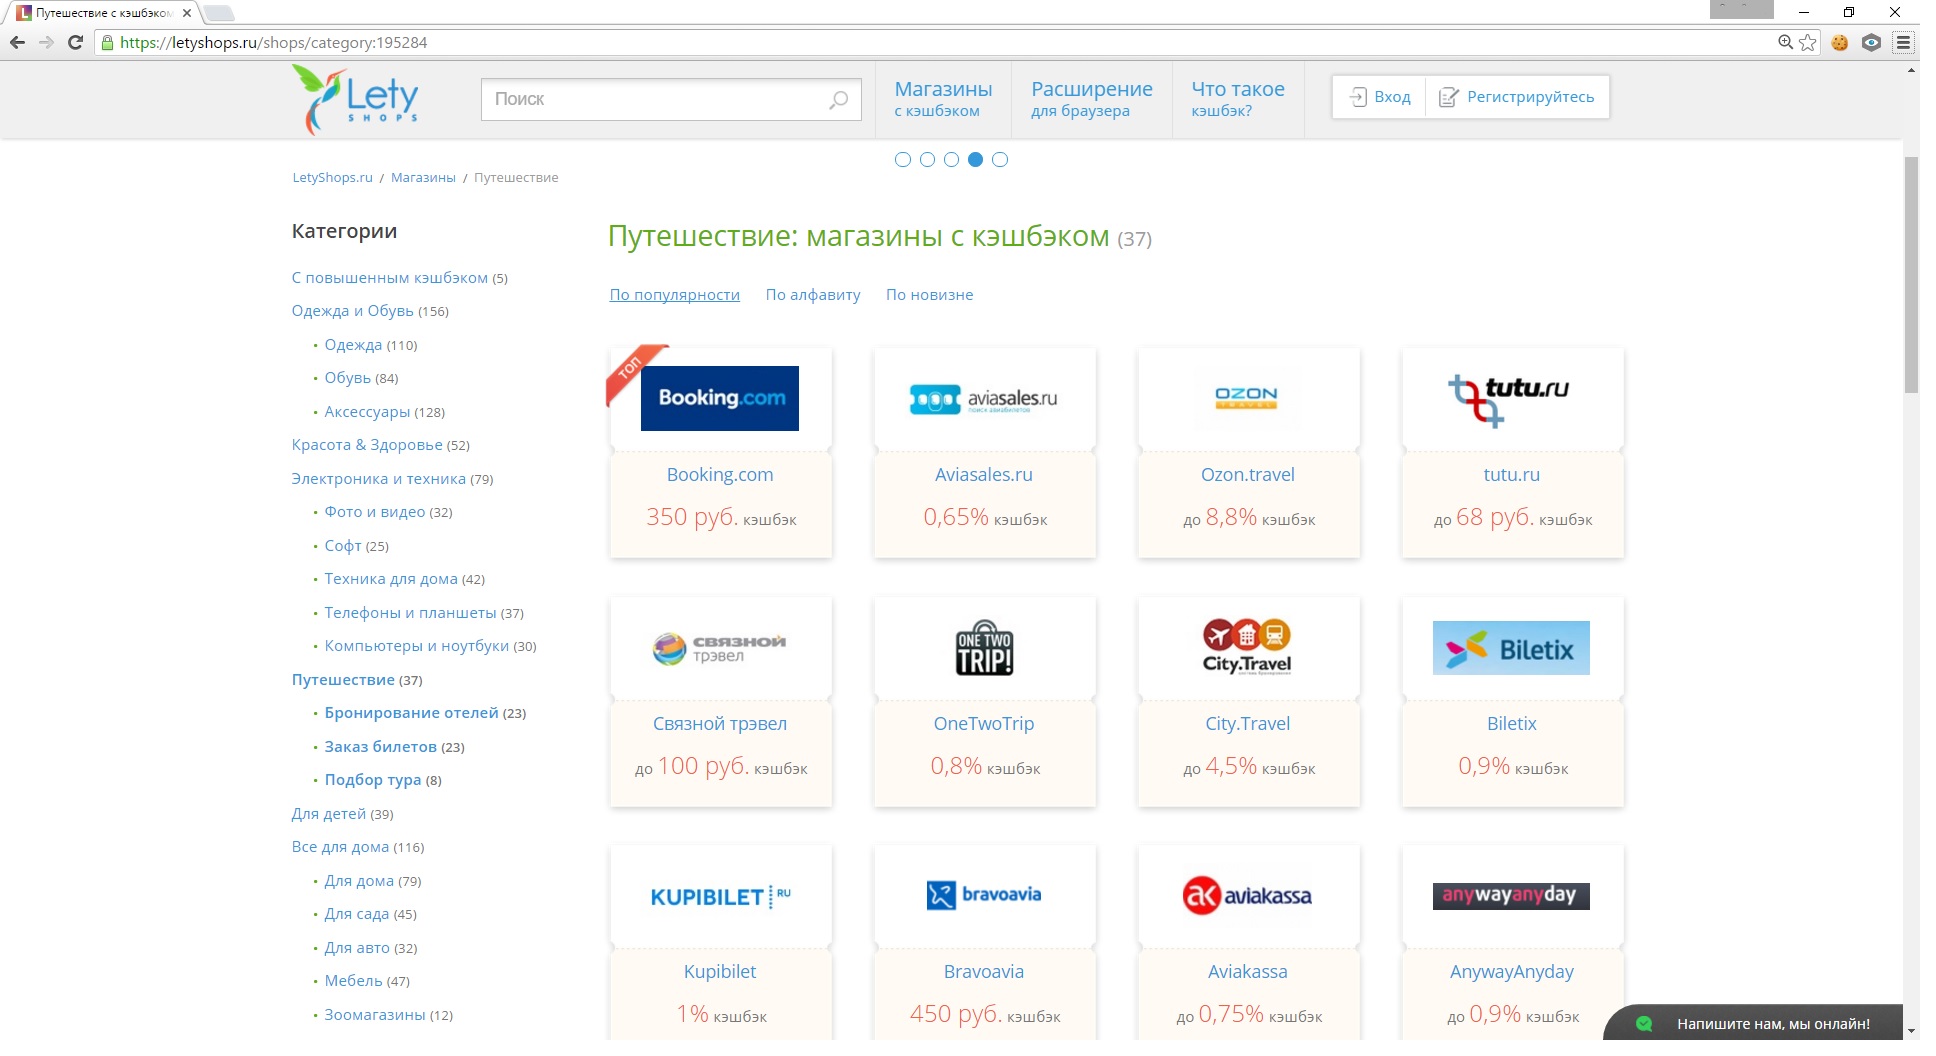Image resolution: width=1936 pixels, height=1056 pixels.
Task: Open Aviasales.ru store name link
Action: (984, 475)
